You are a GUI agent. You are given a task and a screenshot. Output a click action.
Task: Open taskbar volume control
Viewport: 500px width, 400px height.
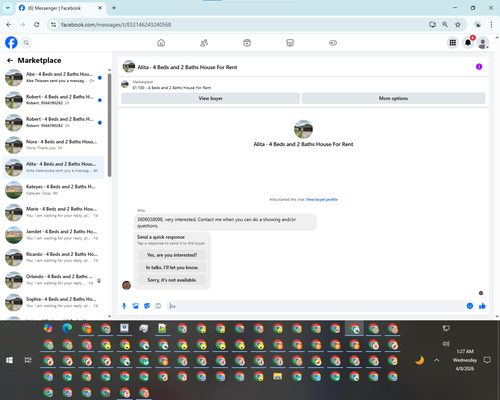point(446,344)
